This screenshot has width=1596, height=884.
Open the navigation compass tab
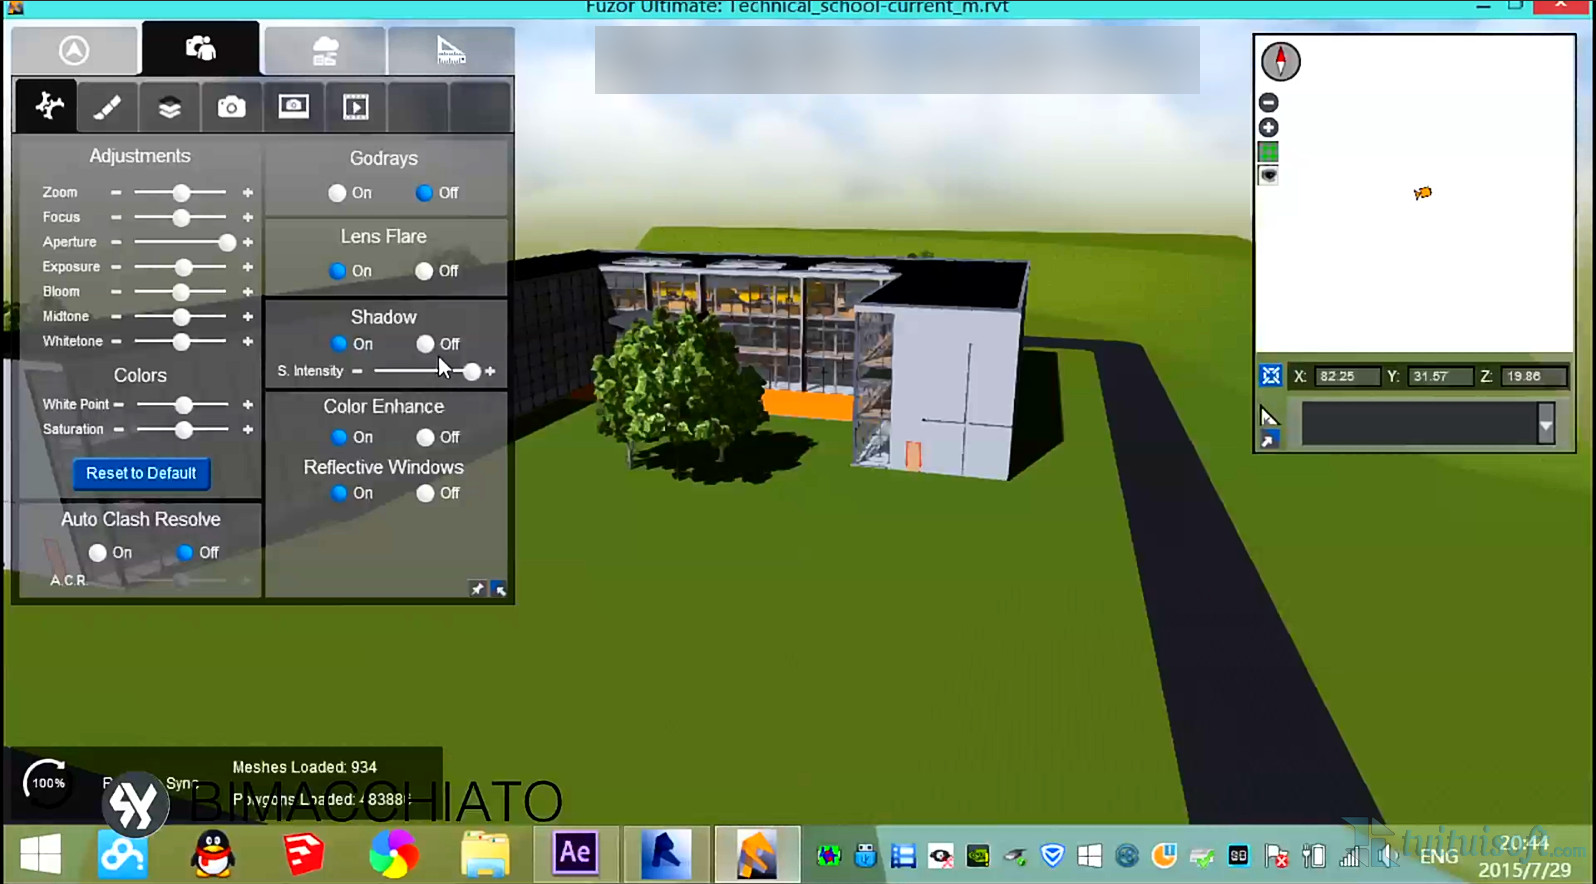coord(74,50)
